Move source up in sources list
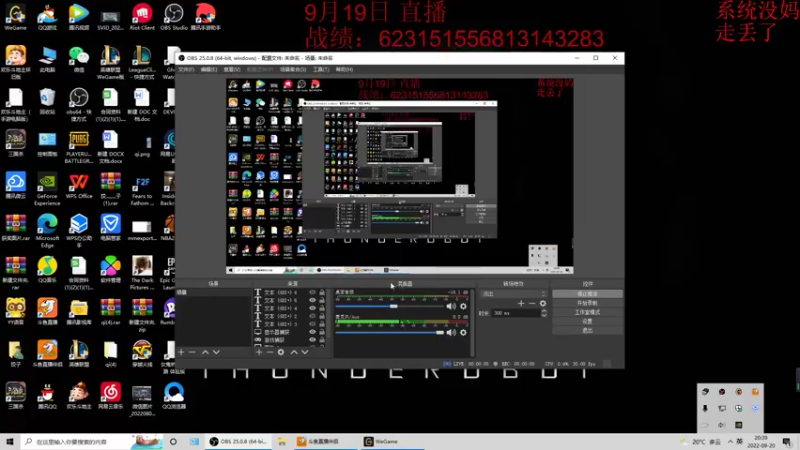 (x=294, y=352)
